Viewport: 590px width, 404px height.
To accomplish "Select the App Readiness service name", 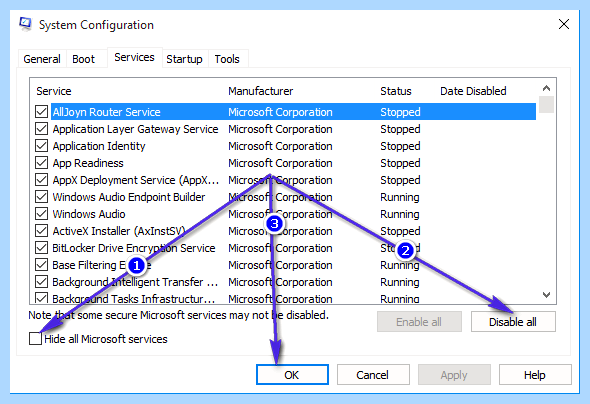I will pyautogui.click(x=88, y=163).
